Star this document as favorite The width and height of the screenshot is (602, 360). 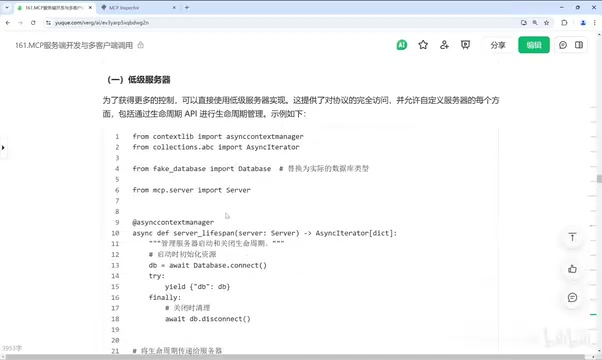pos(423,45)
